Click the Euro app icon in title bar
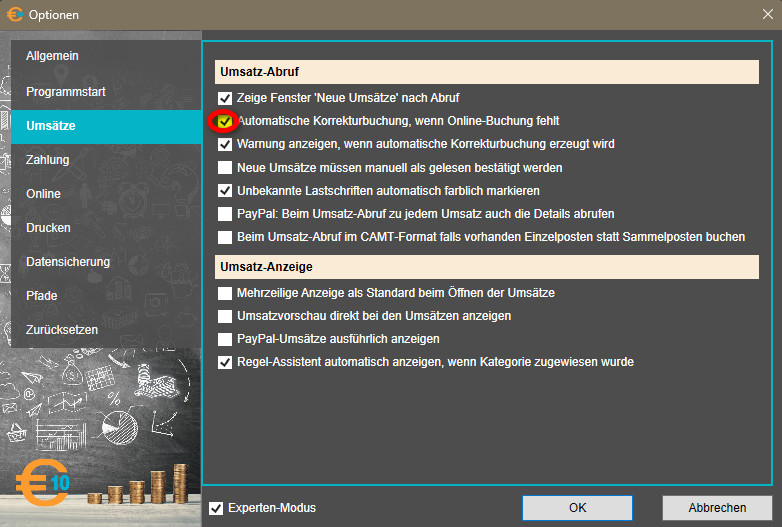This screenshot has height=527, width=782. click(x=15, y=15)
